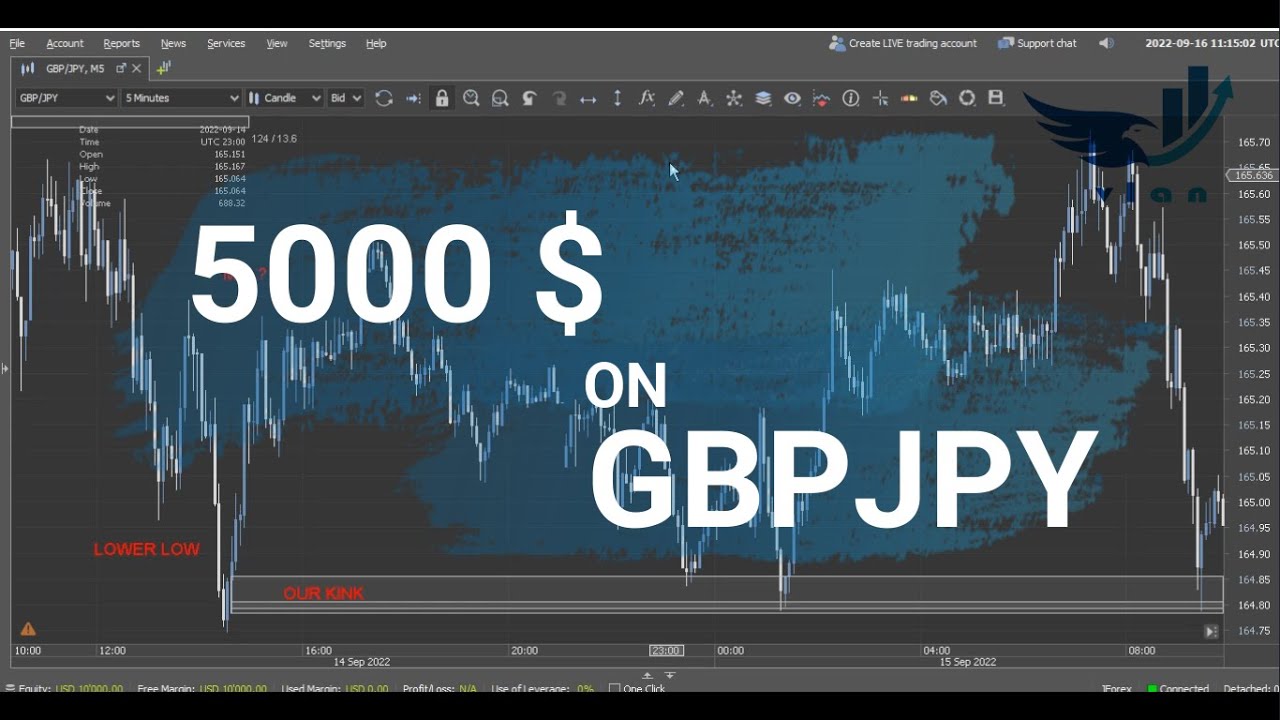Click the area zoom magnifier icon

click(500, 98)
